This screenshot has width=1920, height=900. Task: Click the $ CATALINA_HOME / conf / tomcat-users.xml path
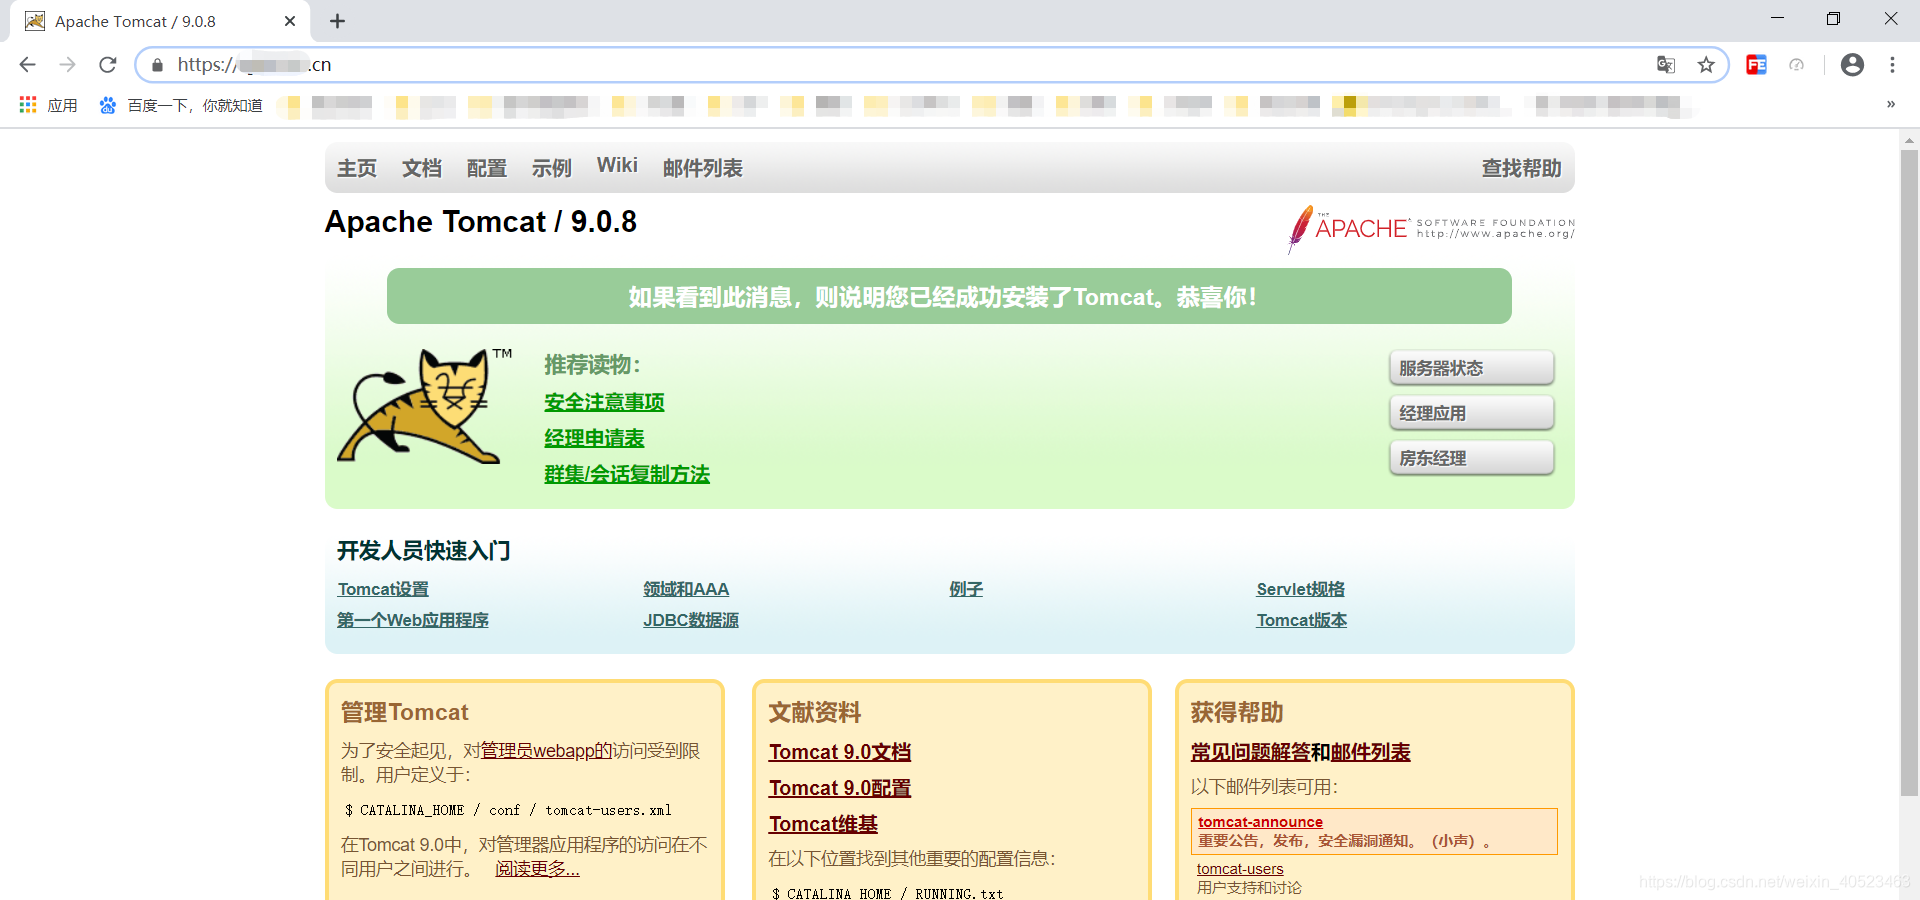pyautogui.click(x=508, y=810)
